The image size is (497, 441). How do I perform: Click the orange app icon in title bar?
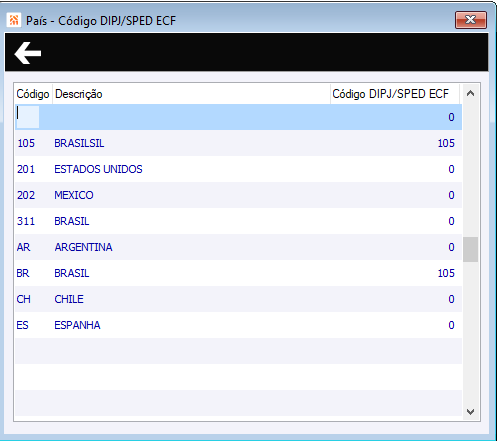(x=14, y=20)
